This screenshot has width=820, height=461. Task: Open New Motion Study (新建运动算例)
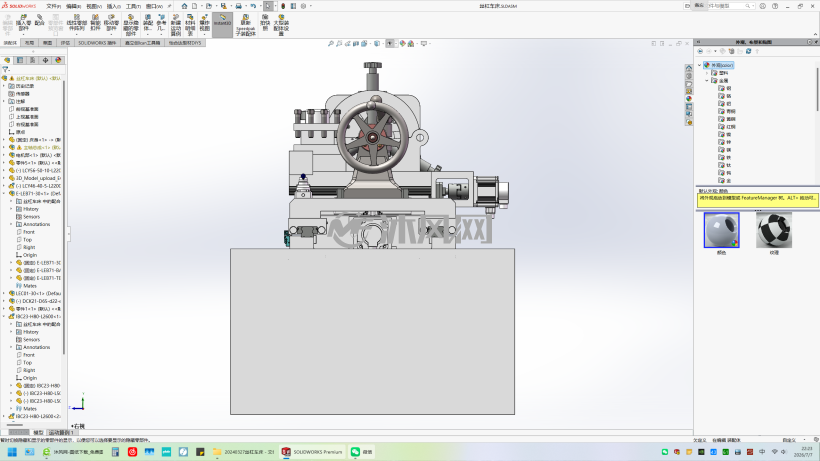[176, 25]
